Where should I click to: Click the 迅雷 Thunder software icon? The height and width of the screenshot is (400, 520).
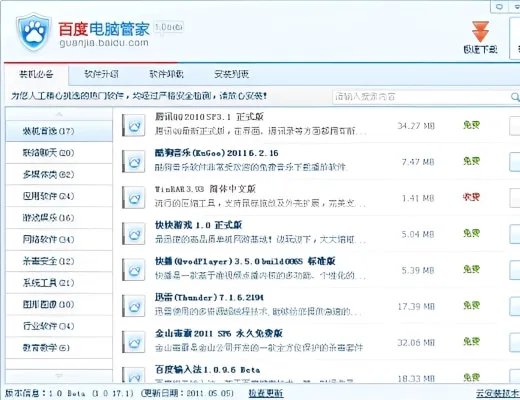pos(134,306)
